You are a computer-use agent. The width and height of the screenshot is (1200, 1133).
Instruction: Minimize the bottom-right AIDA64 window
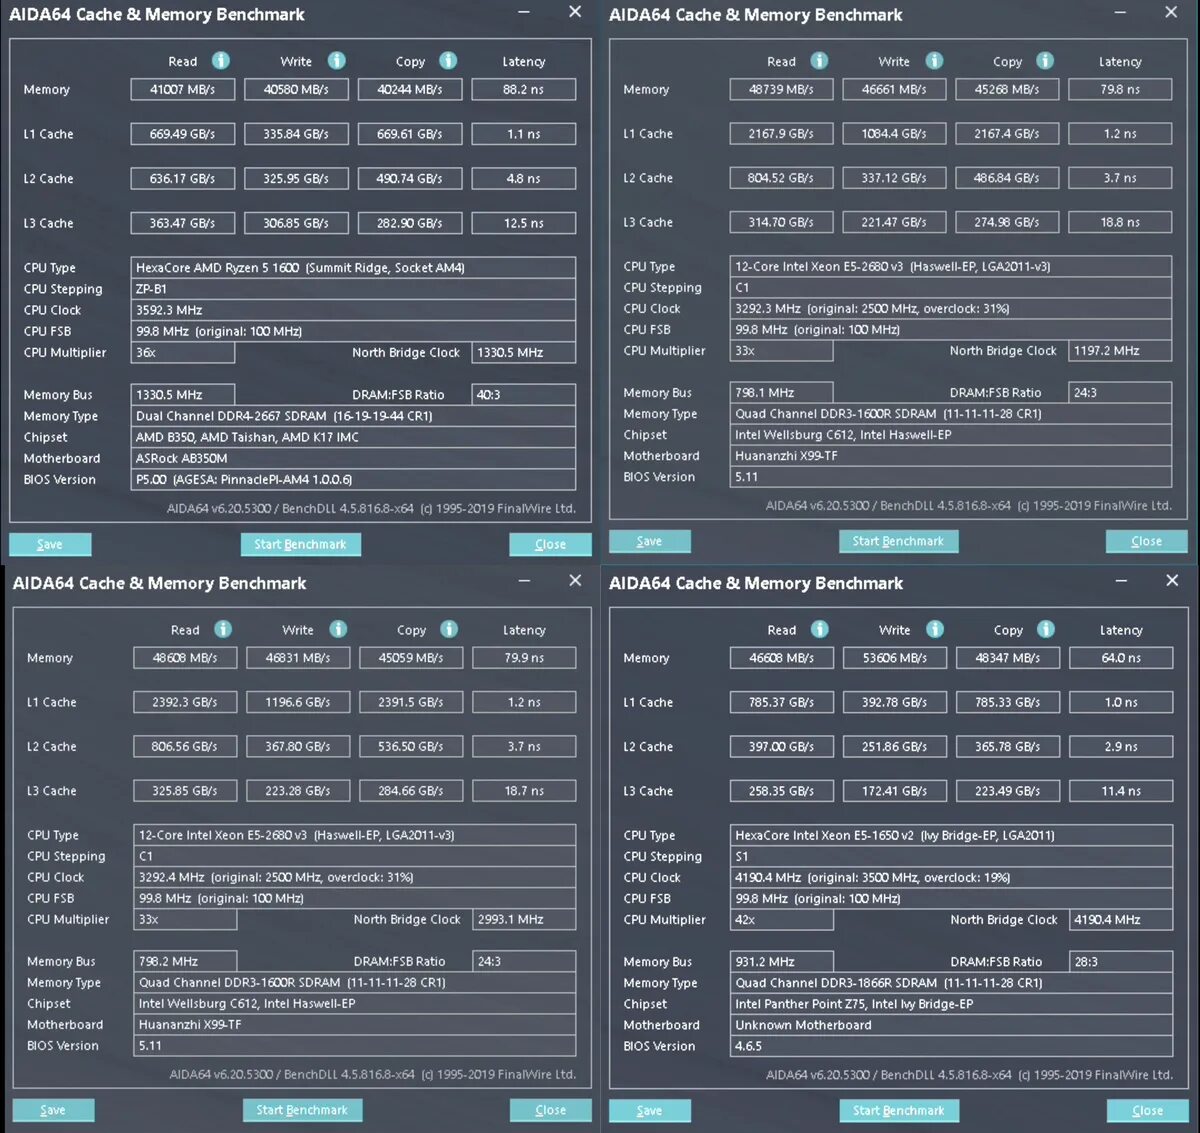(x=1121, y=581)
